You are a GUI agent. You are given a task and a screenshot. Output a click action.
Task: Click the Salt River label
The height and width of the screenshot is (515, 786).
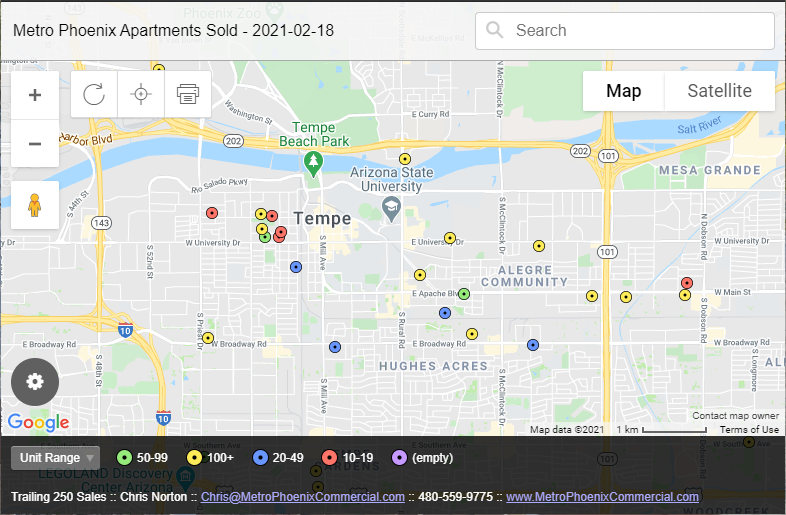point(699,125)
